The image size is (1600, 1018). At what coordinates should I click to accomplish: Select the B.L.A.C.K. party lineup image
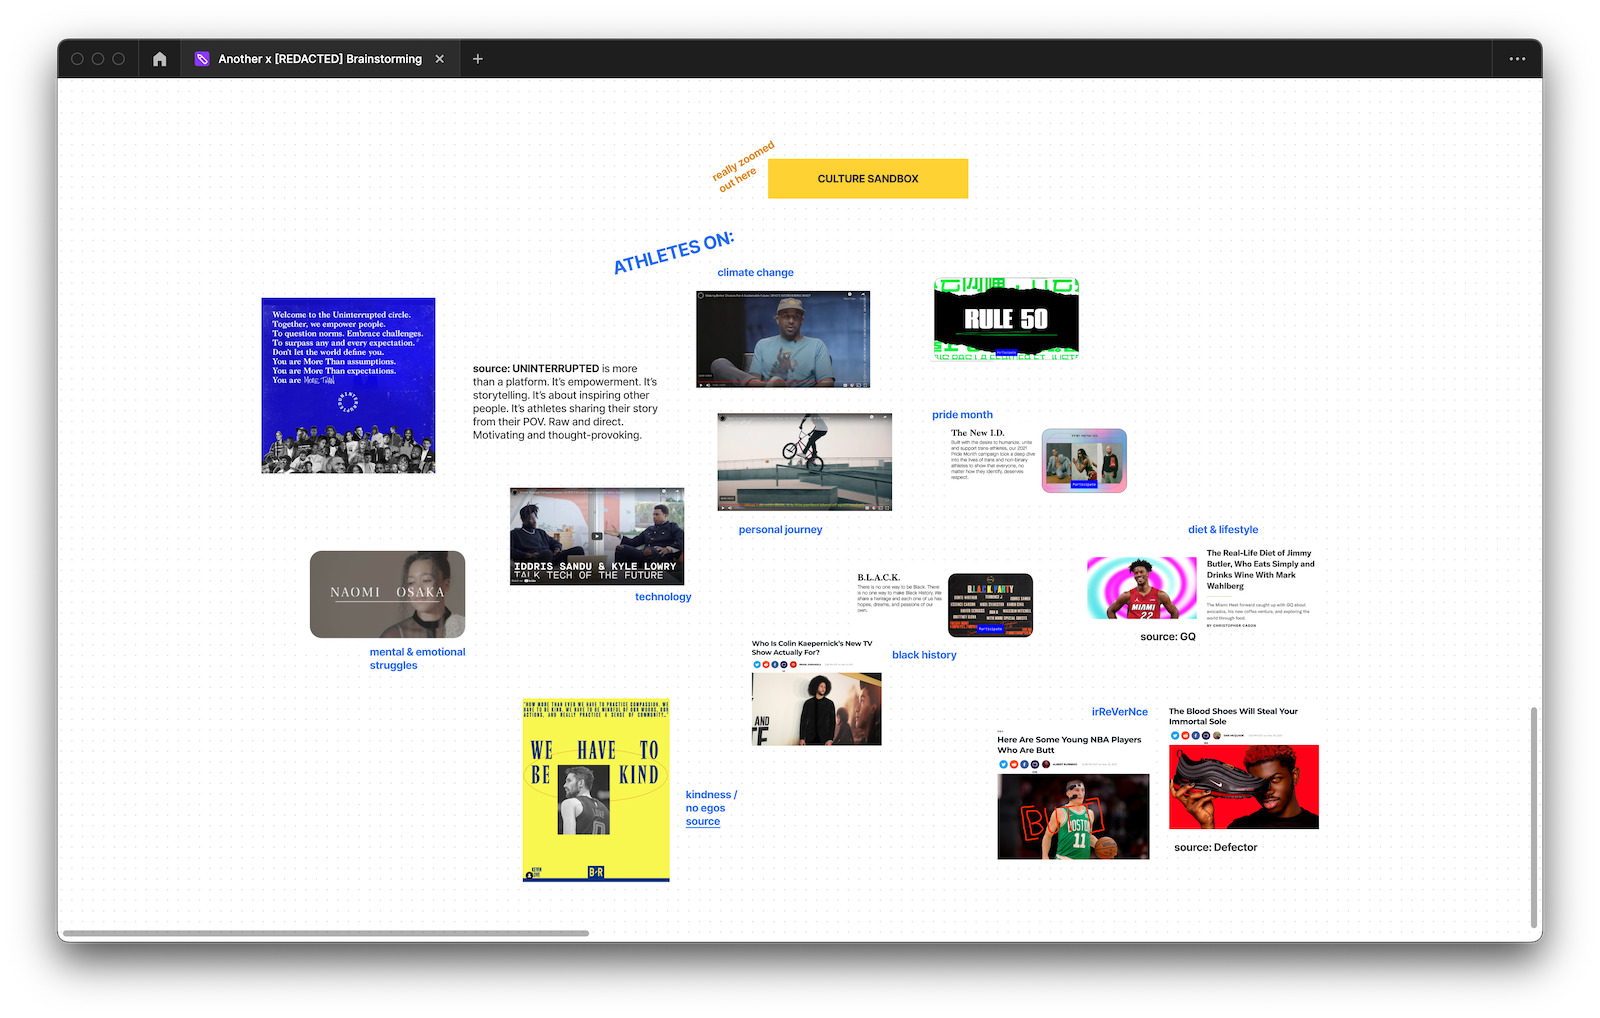(x=990, y=605)
